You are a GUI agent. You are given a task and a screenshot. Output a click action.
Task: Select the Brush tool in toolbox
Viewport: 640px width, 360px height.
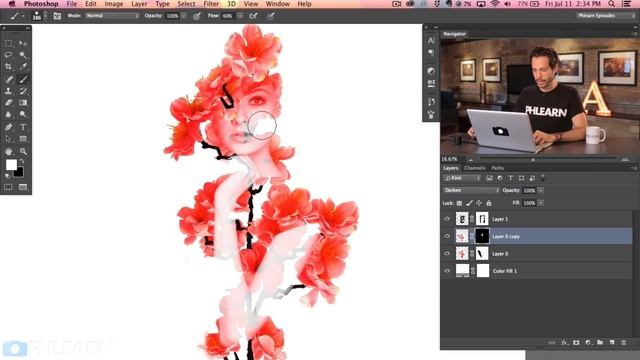coord(23,79)
